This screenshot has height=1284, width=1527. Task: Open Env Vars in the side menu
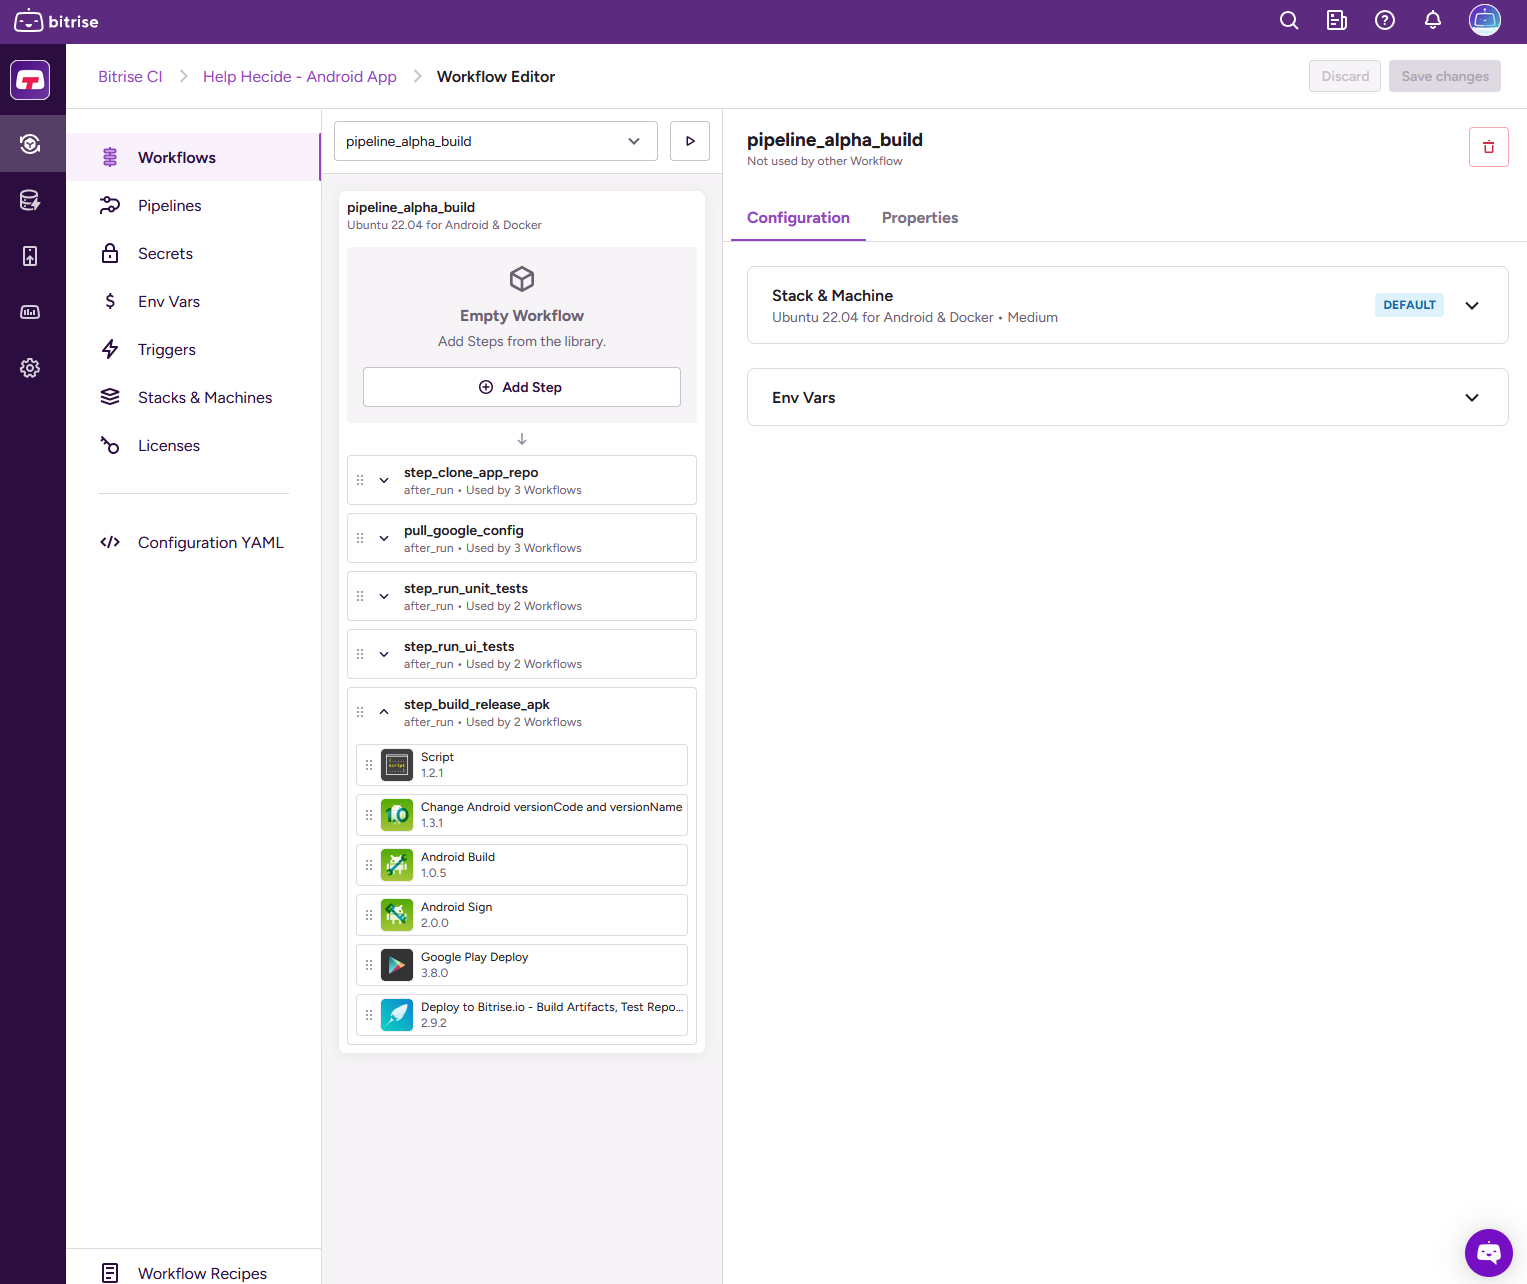click(x=193, y=301)
